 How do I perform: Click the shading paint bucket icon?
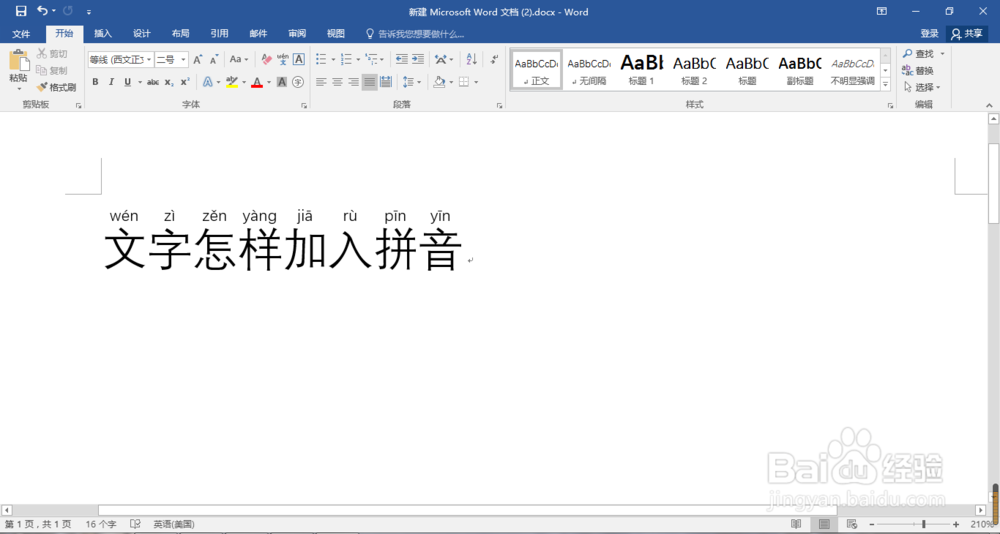[439, 82]
